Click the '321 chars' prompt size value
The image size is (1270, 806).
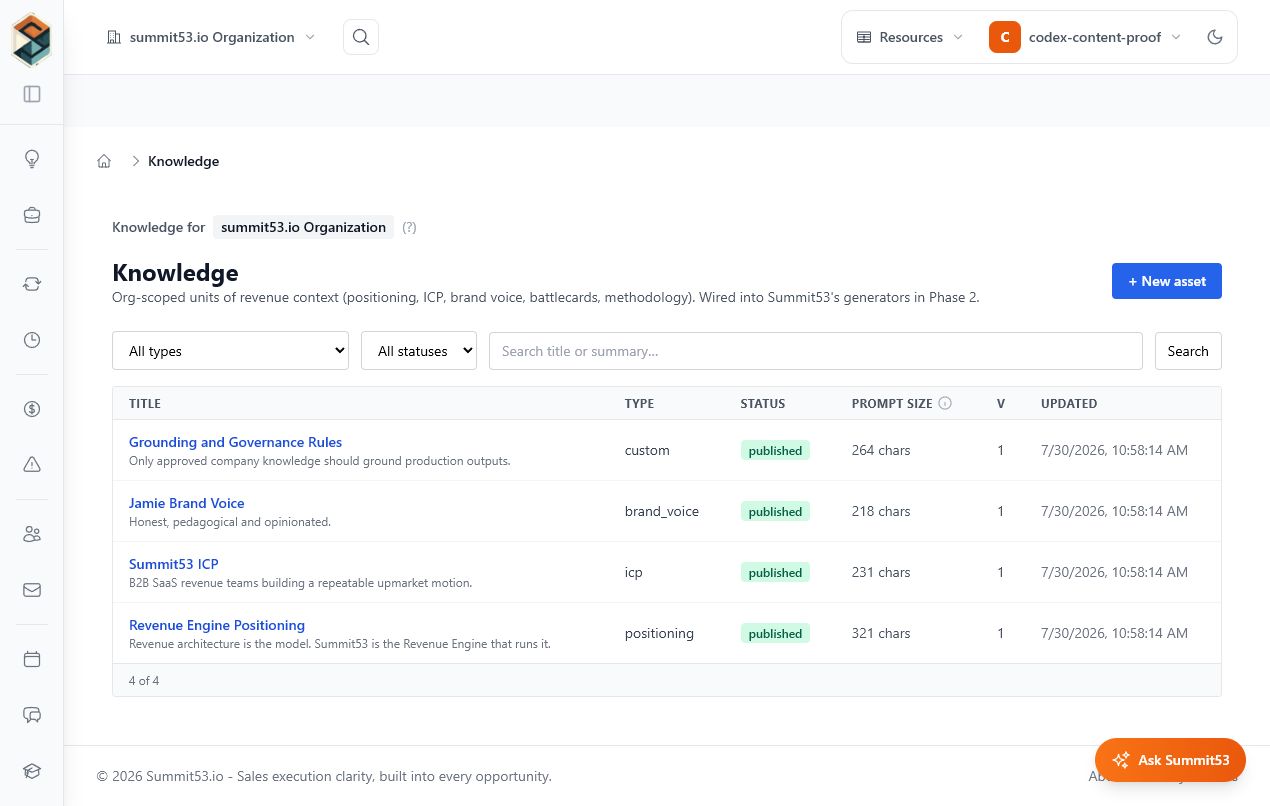[881, 633]
